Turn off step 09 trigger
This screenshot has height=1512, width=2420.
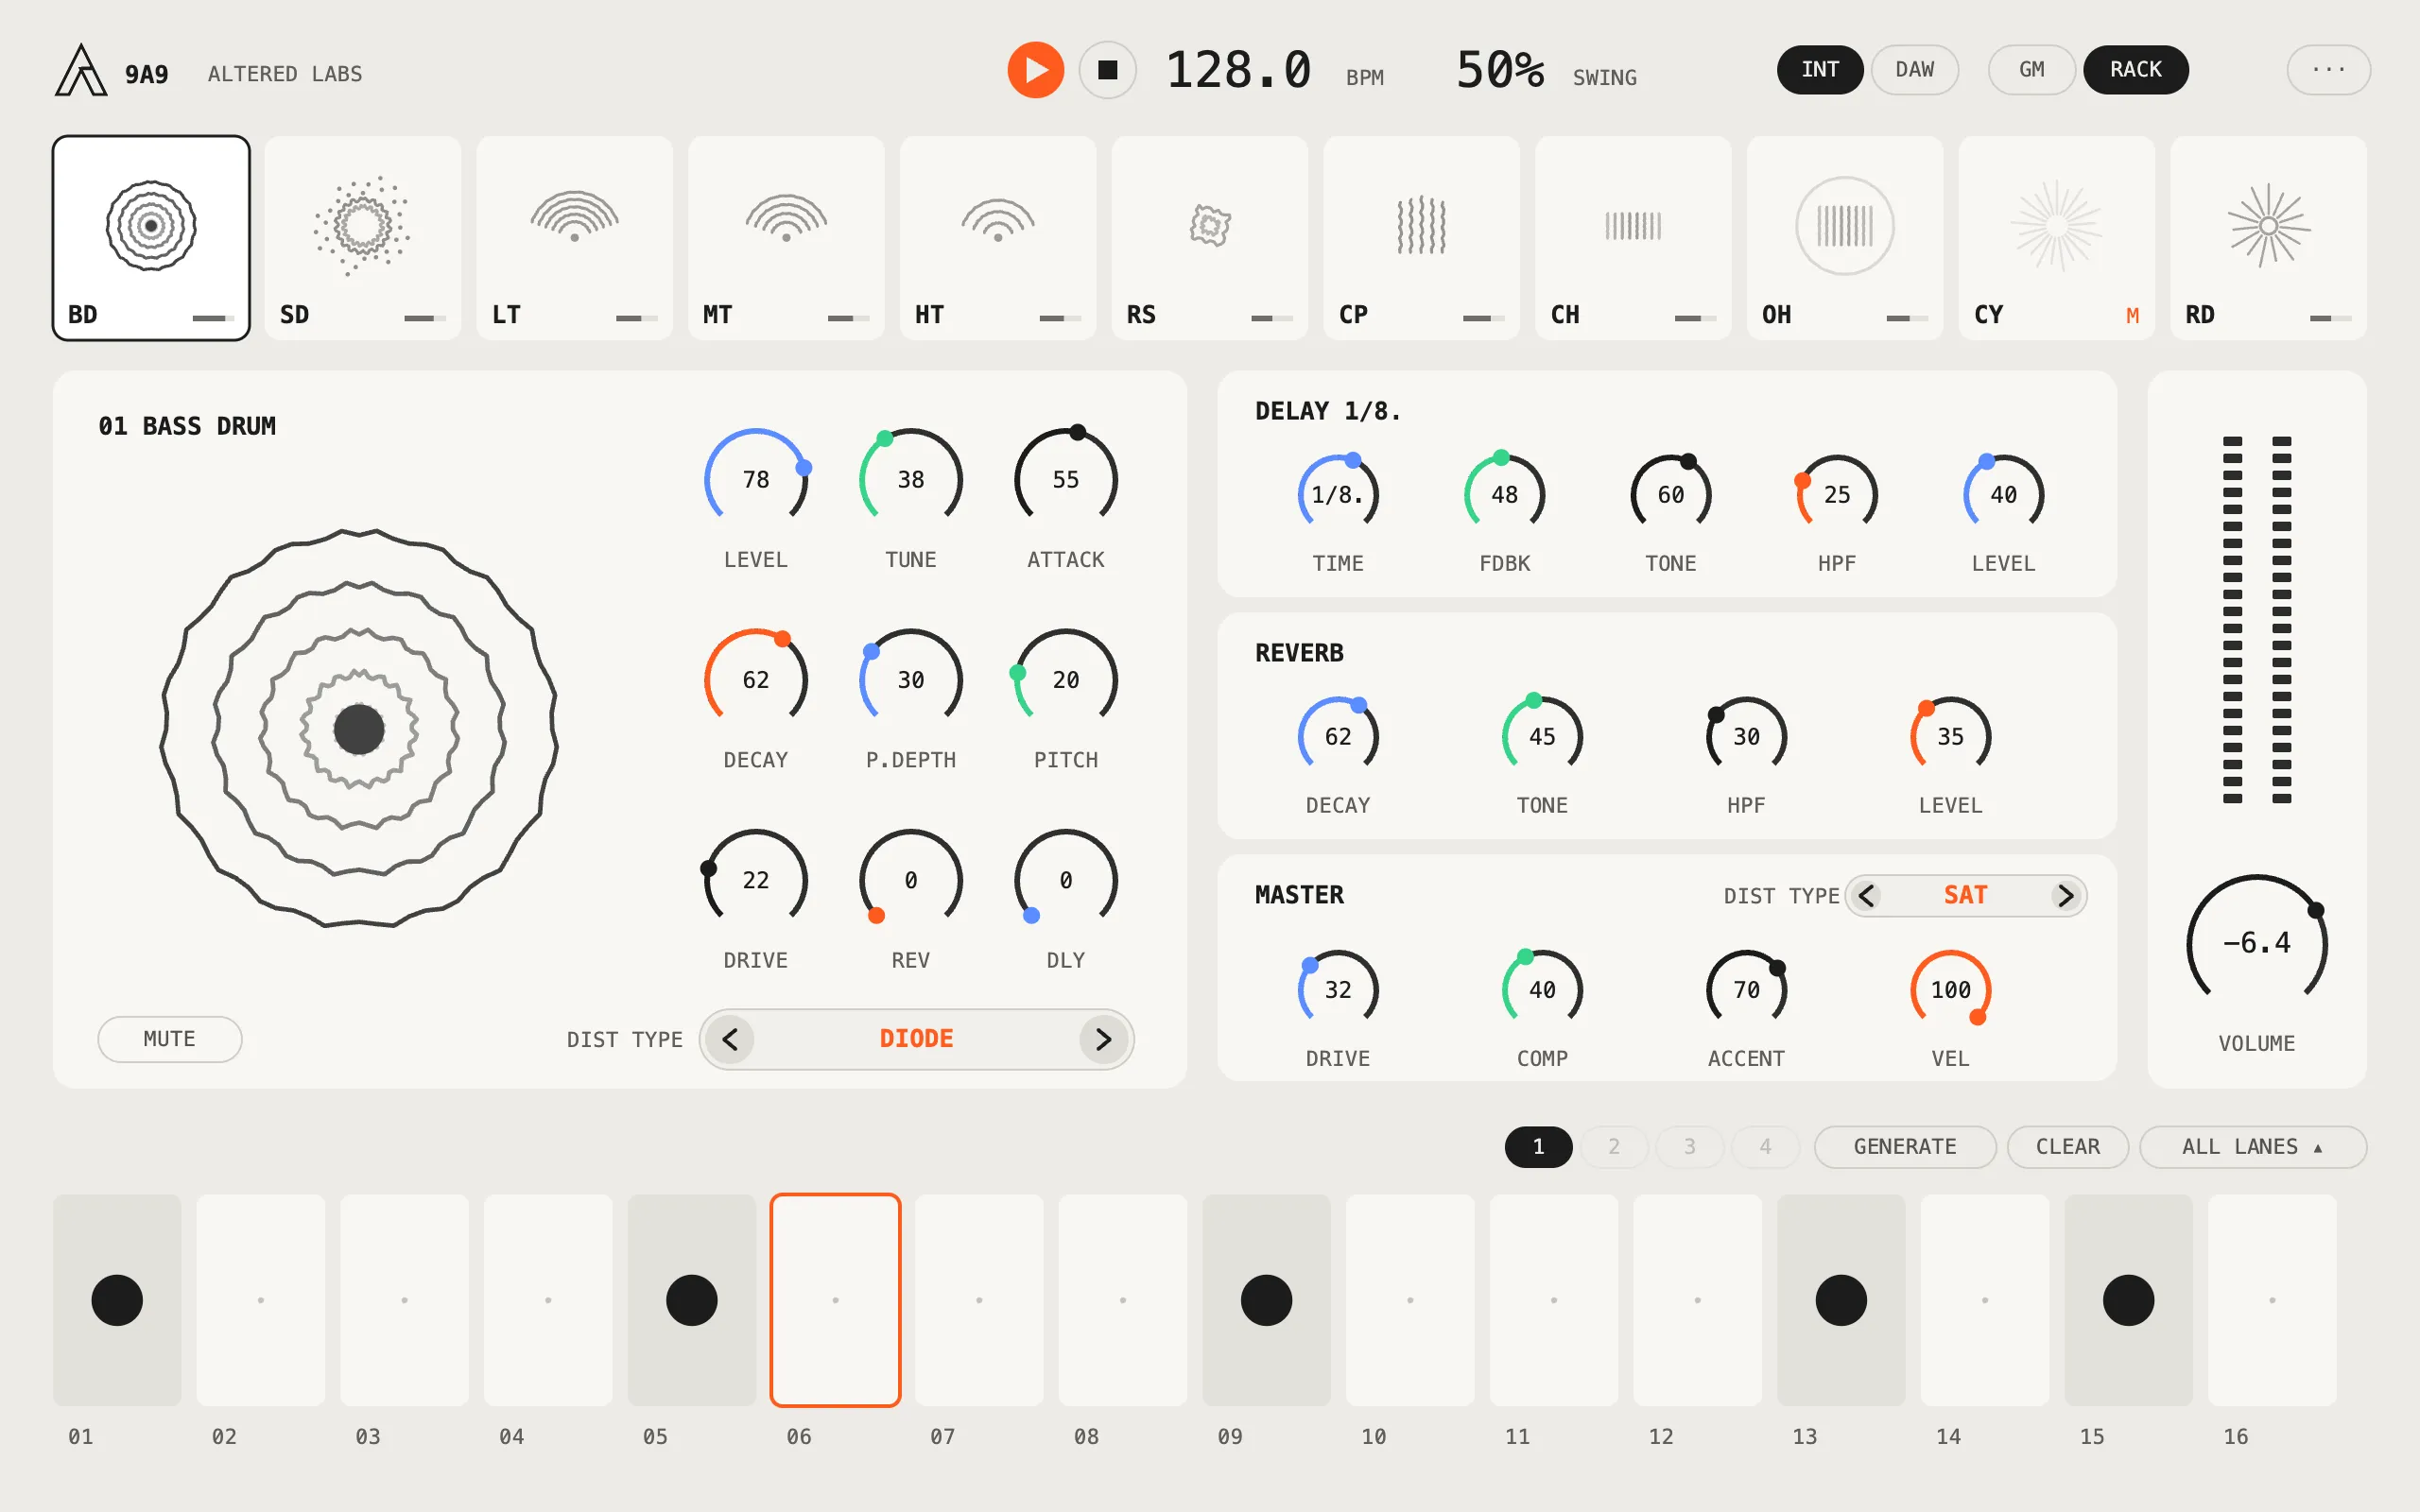[x=1267, y=1300]
